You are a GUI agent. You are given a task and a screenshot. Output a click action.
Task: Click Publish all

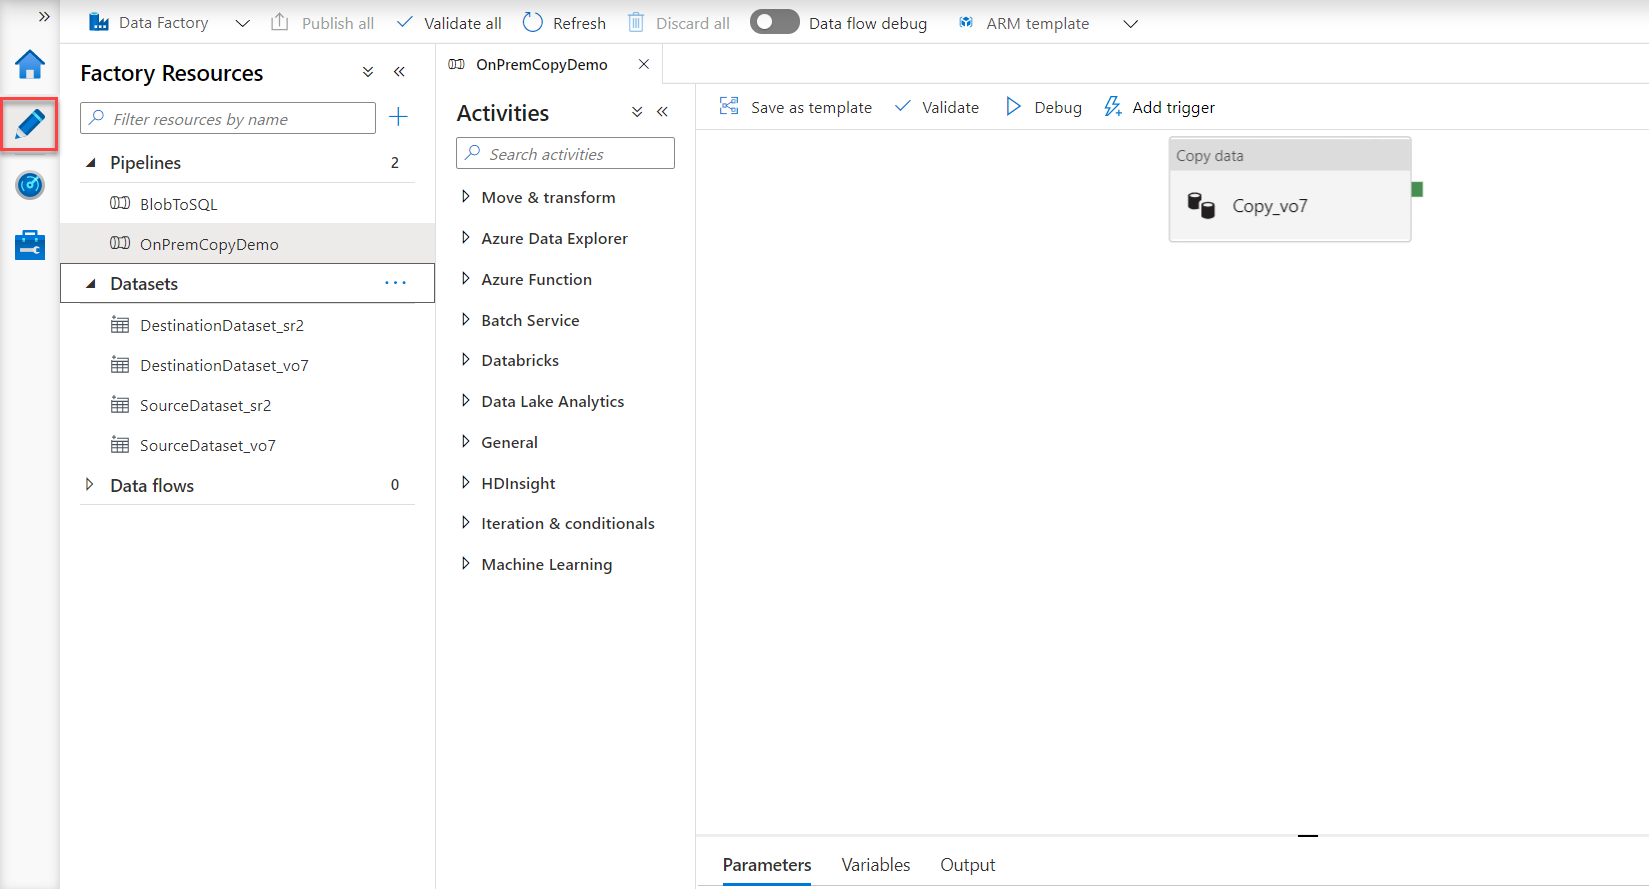[322, 23]
